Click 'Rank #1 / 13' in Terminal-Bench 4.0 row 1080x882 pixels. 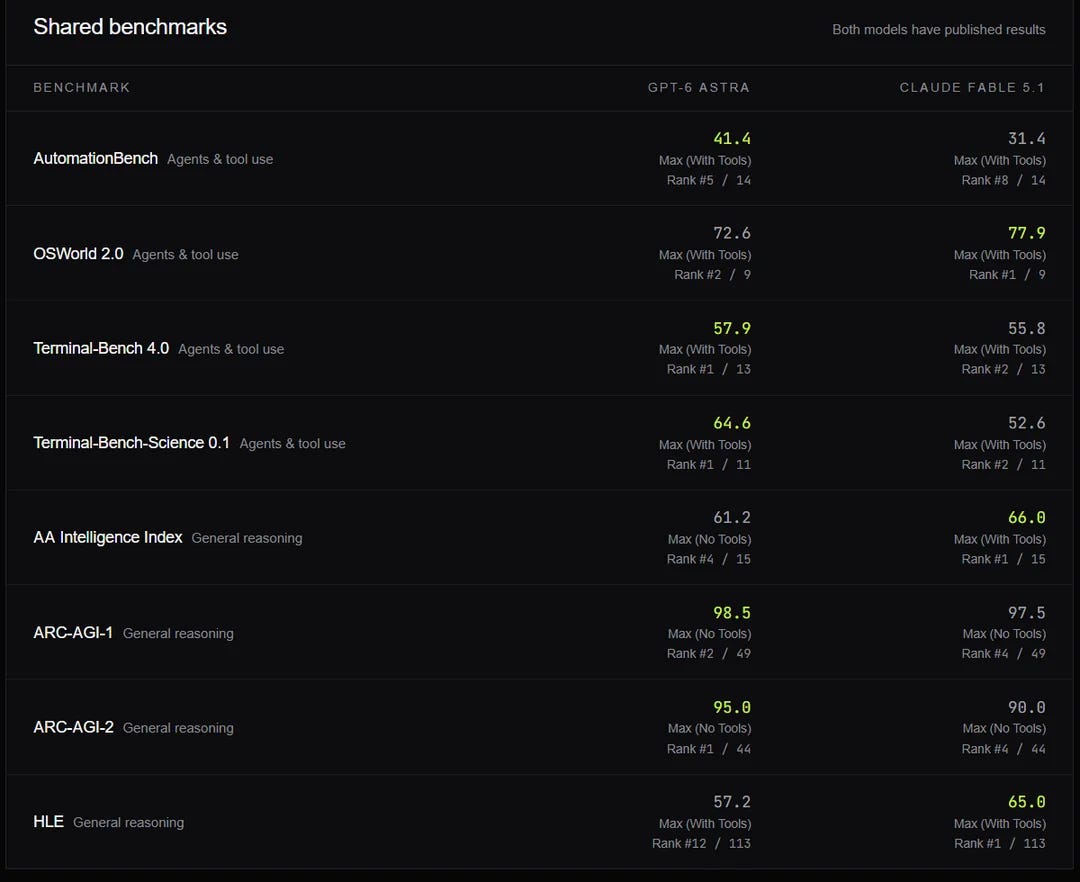click(x=709, y=370)
